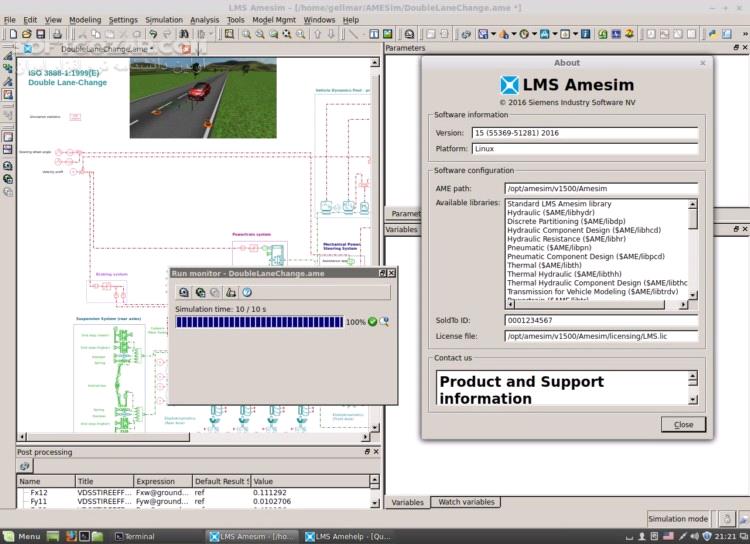
Task: Click the green refresh icon in toolbar
Action: [603, 34]
